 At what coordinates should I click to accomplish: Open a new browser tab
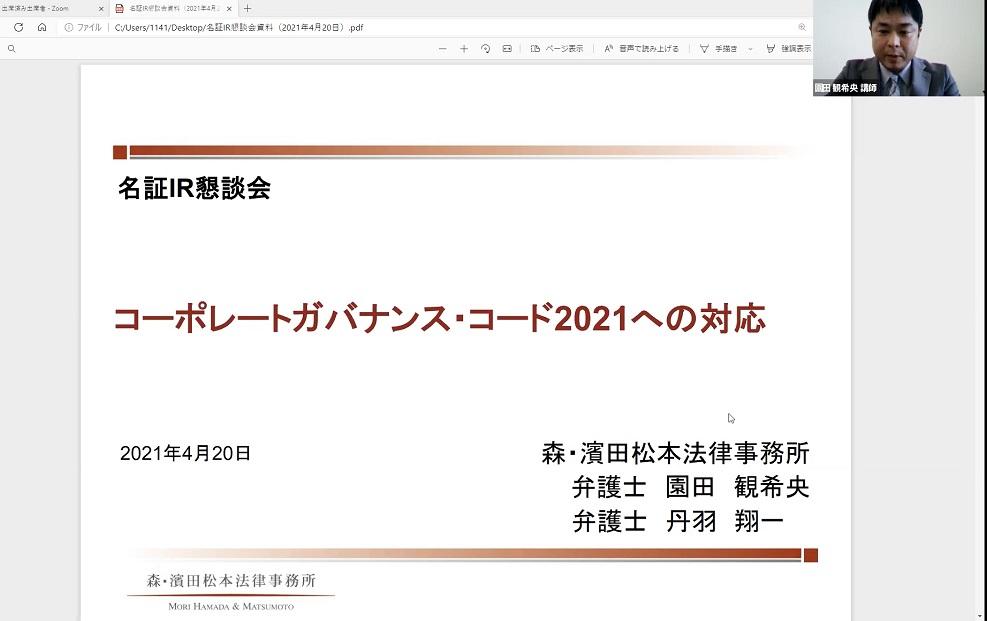(247, 8)
